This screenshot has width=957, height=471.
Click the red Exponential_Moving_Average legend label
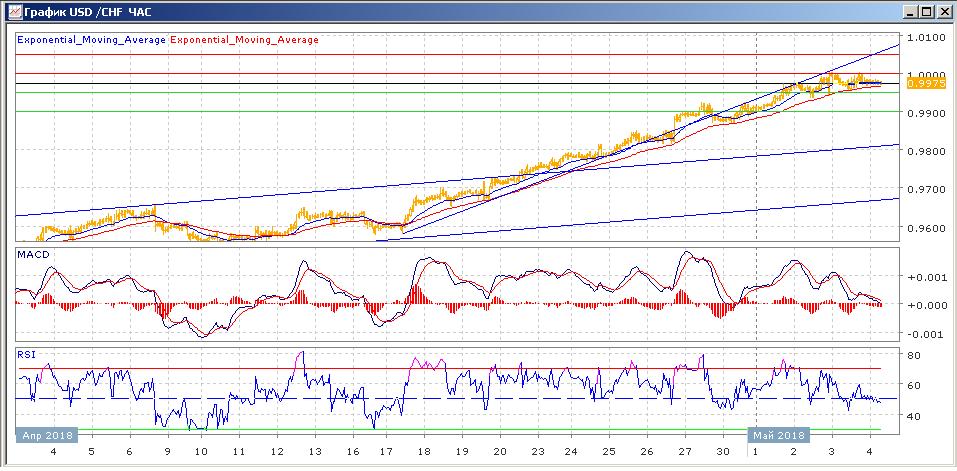[245, 40]
